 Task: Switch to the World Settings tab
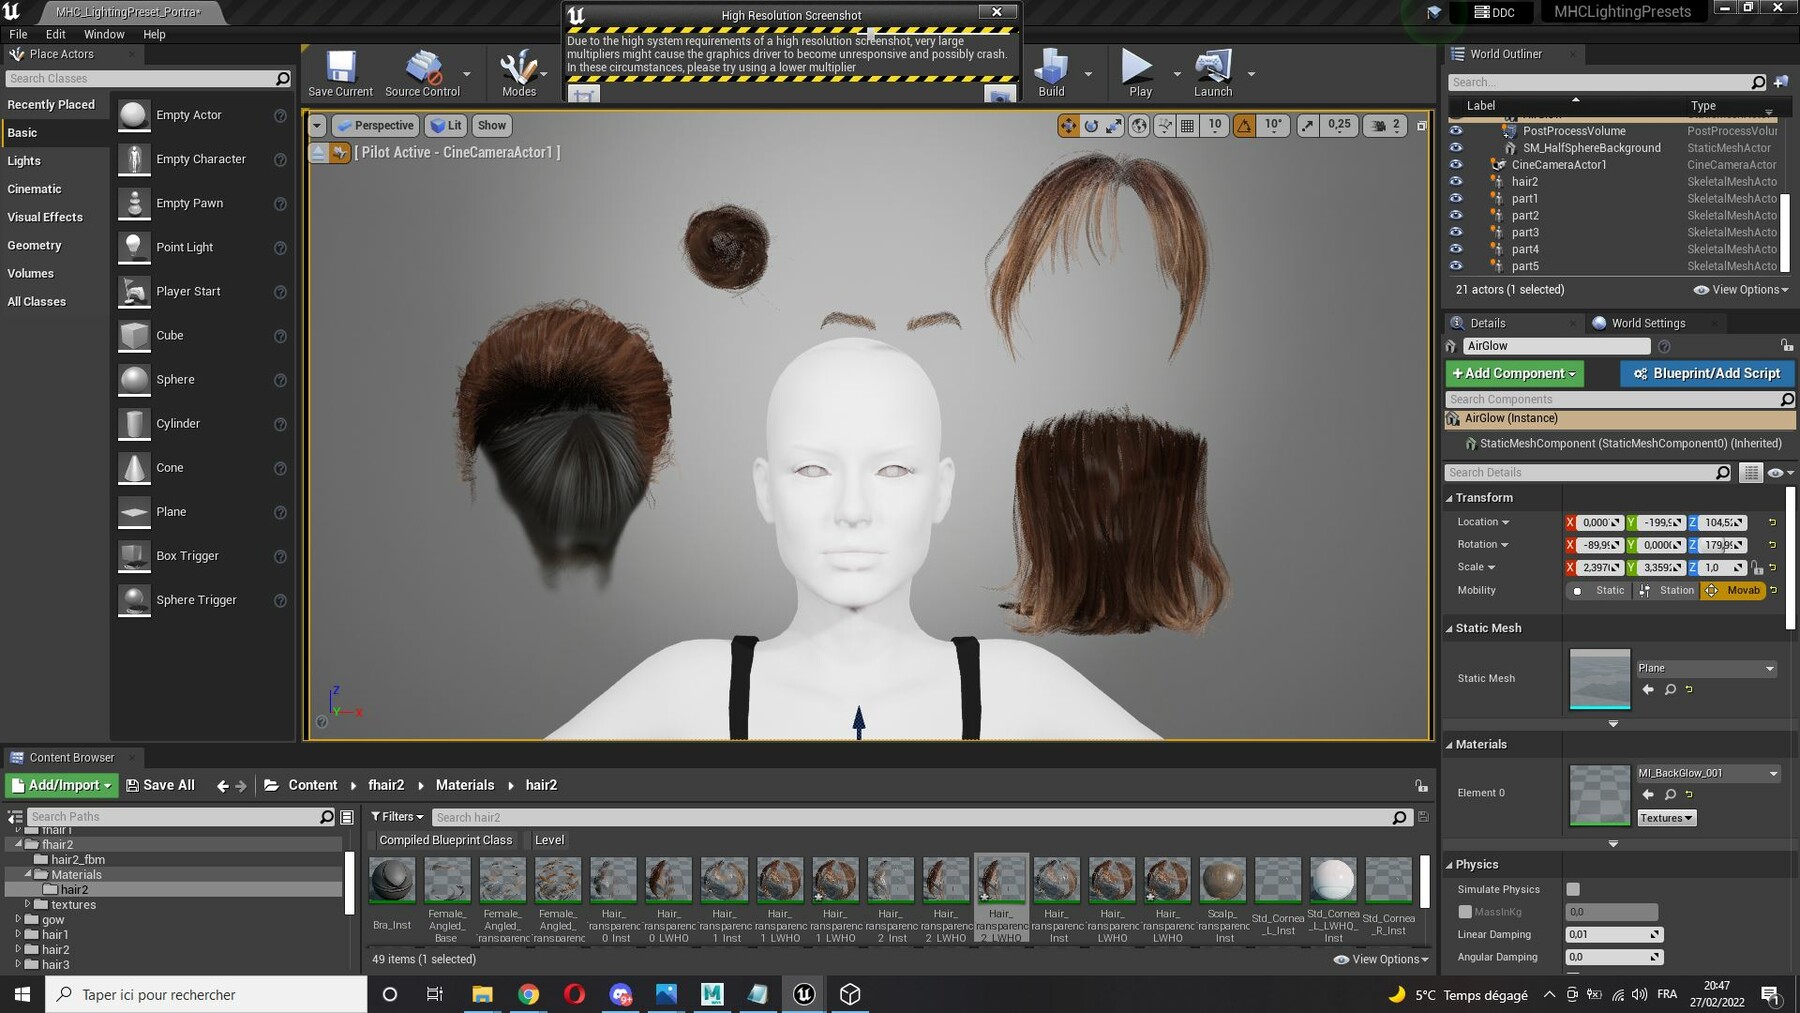click(1648, 323)
